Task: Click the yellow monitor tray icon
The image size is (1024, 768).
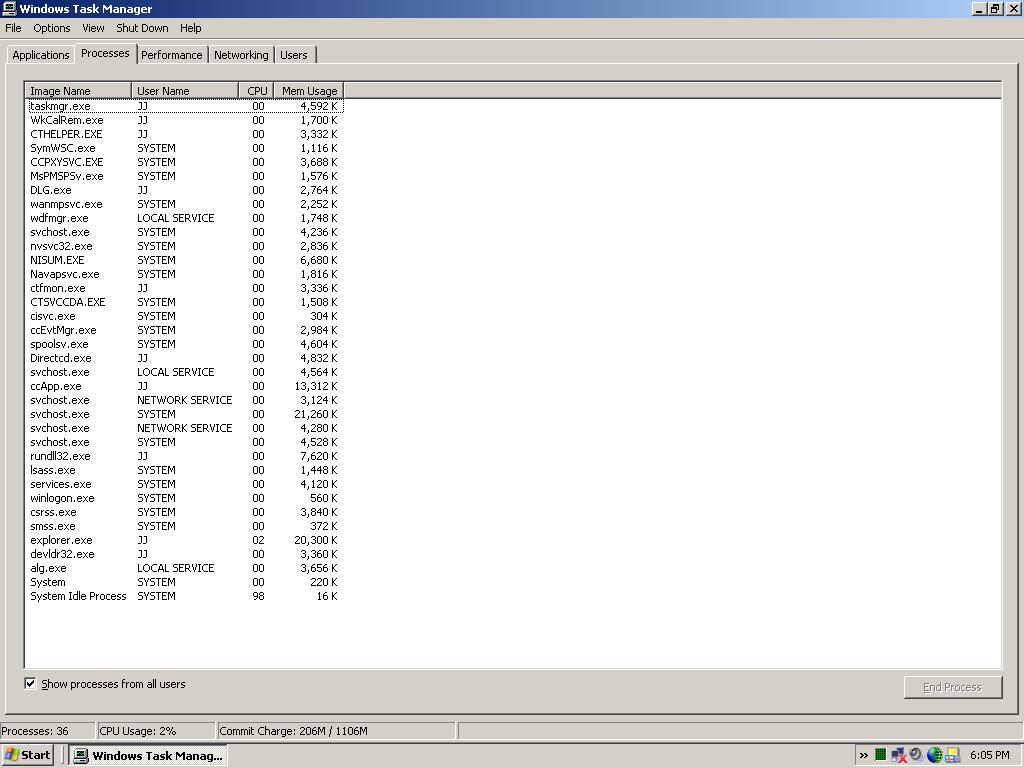Action: click(x=952, y=755)
